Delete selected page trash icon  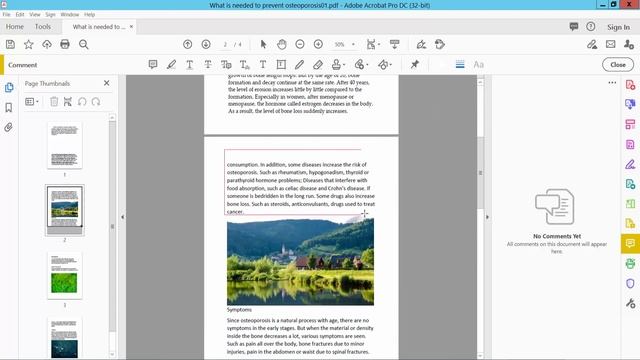pos(54,102)
